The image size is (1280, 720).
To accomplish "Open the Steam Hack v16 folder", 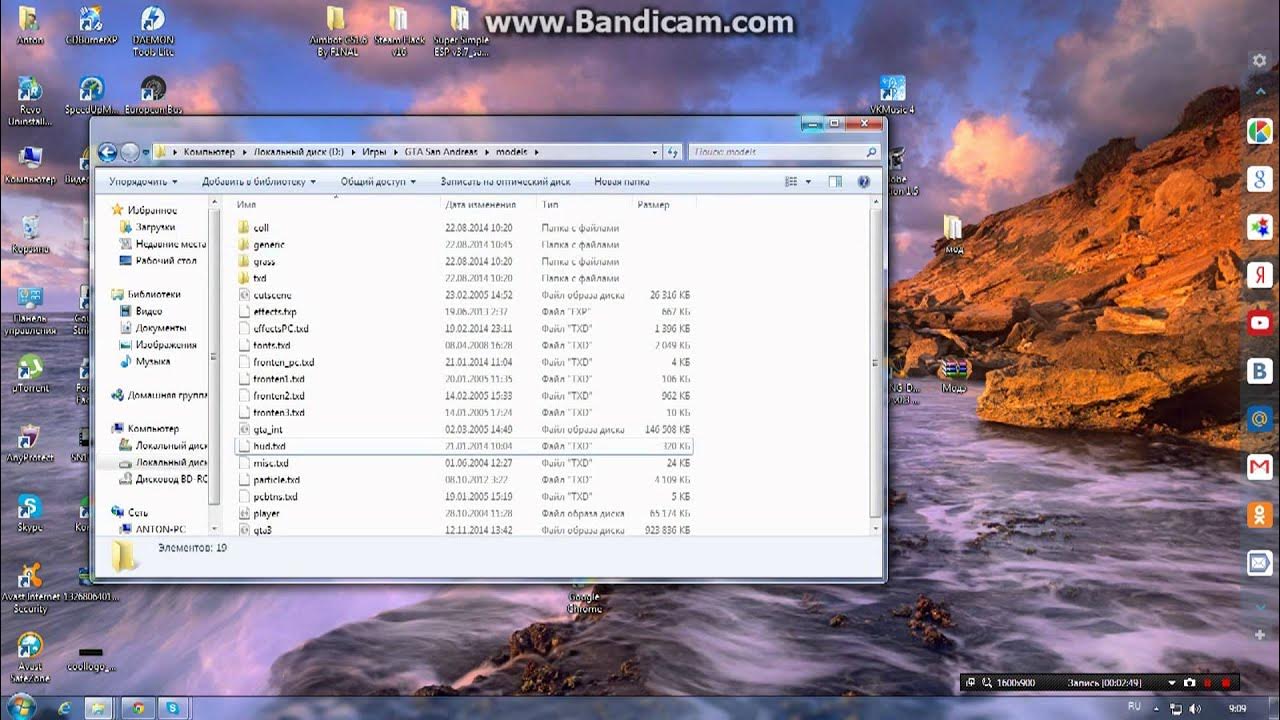I will (x=399, y=30).
